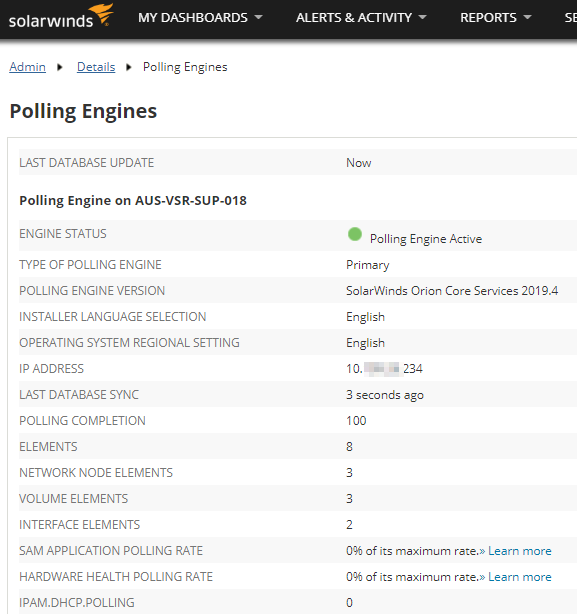Select the 'LAST DATABASE SYNC' label
577x614 pixels.
click(79, 395)
